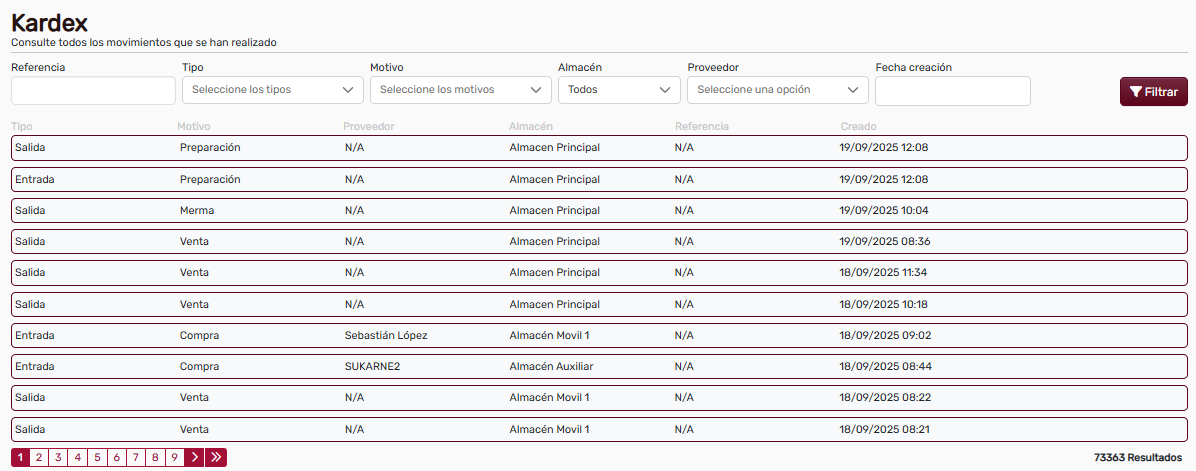Screen dimensions: 1196x471
Task: Click the Tipo column header
Action: click(22, 127)
